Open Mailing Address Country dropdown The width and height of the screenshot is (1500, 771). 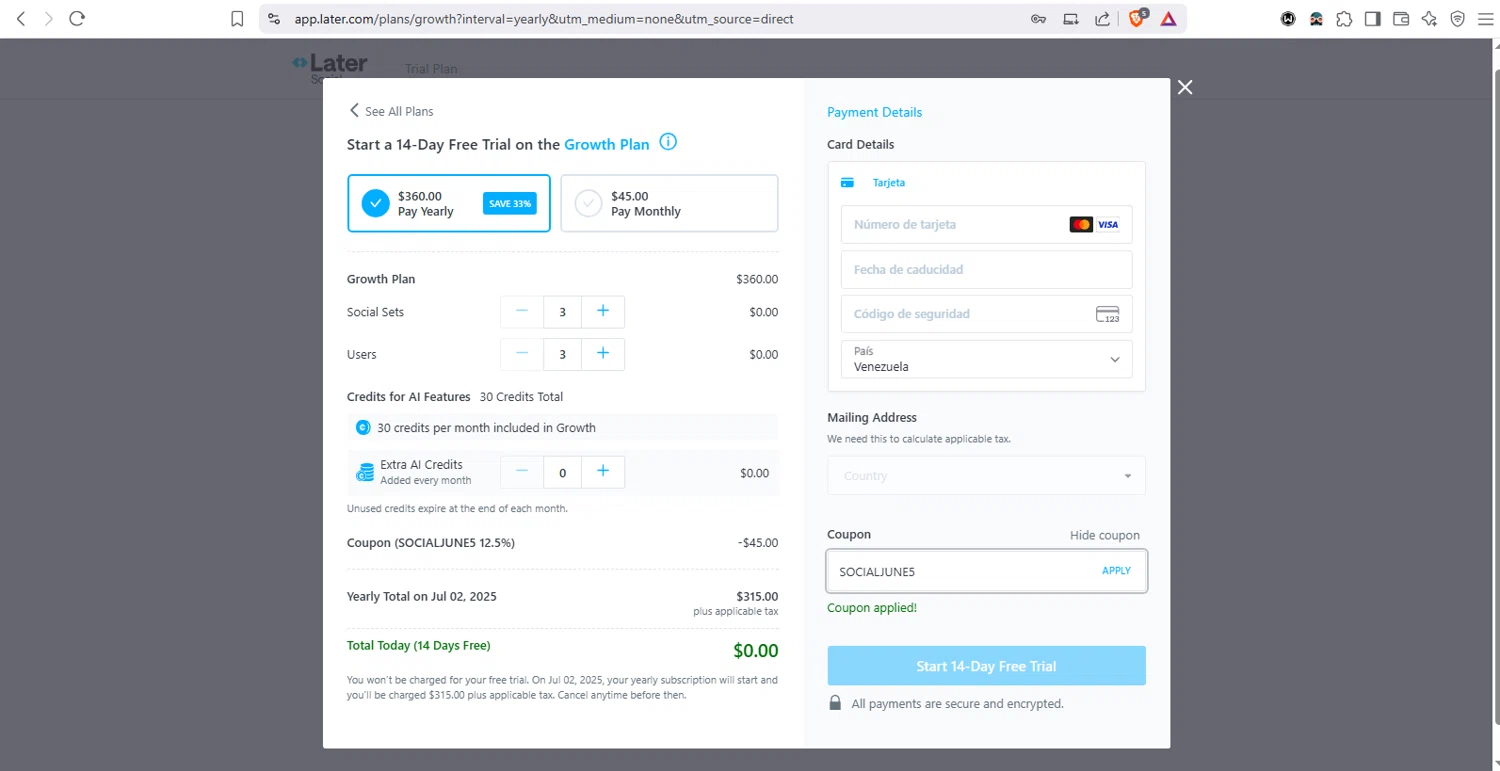[986, 476]
